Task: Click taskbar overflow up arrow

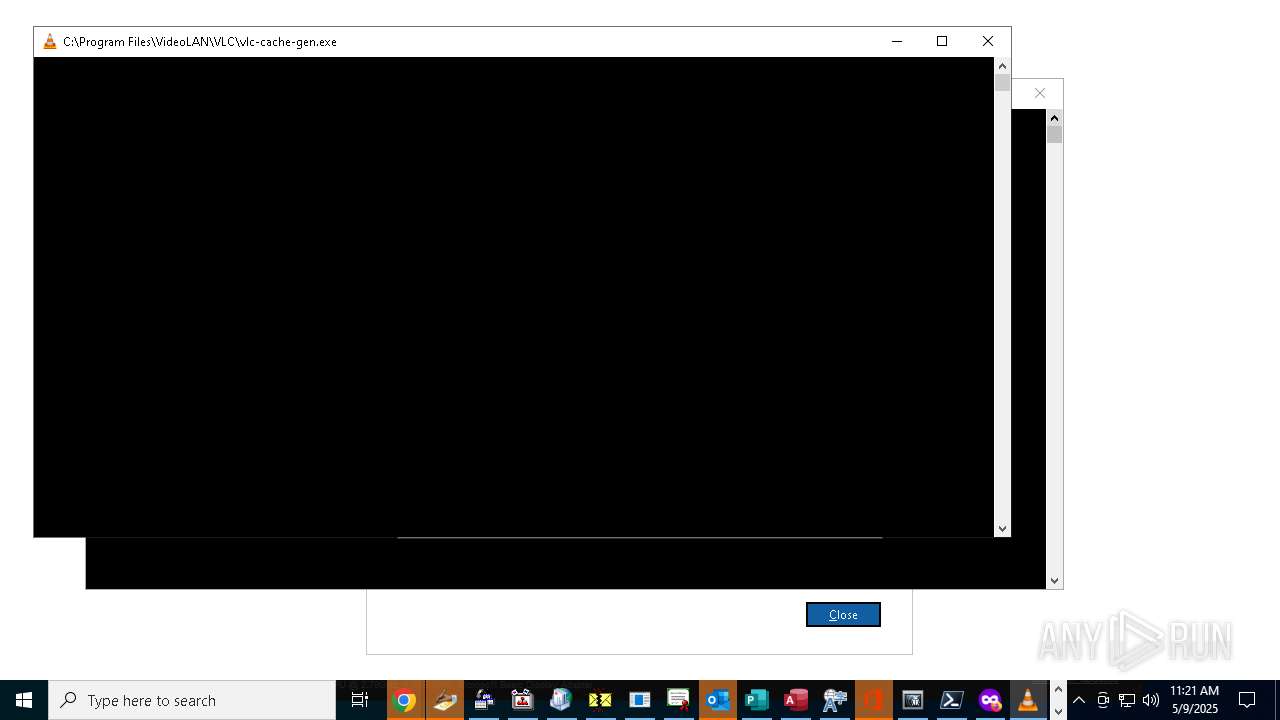Action: 1058,690
